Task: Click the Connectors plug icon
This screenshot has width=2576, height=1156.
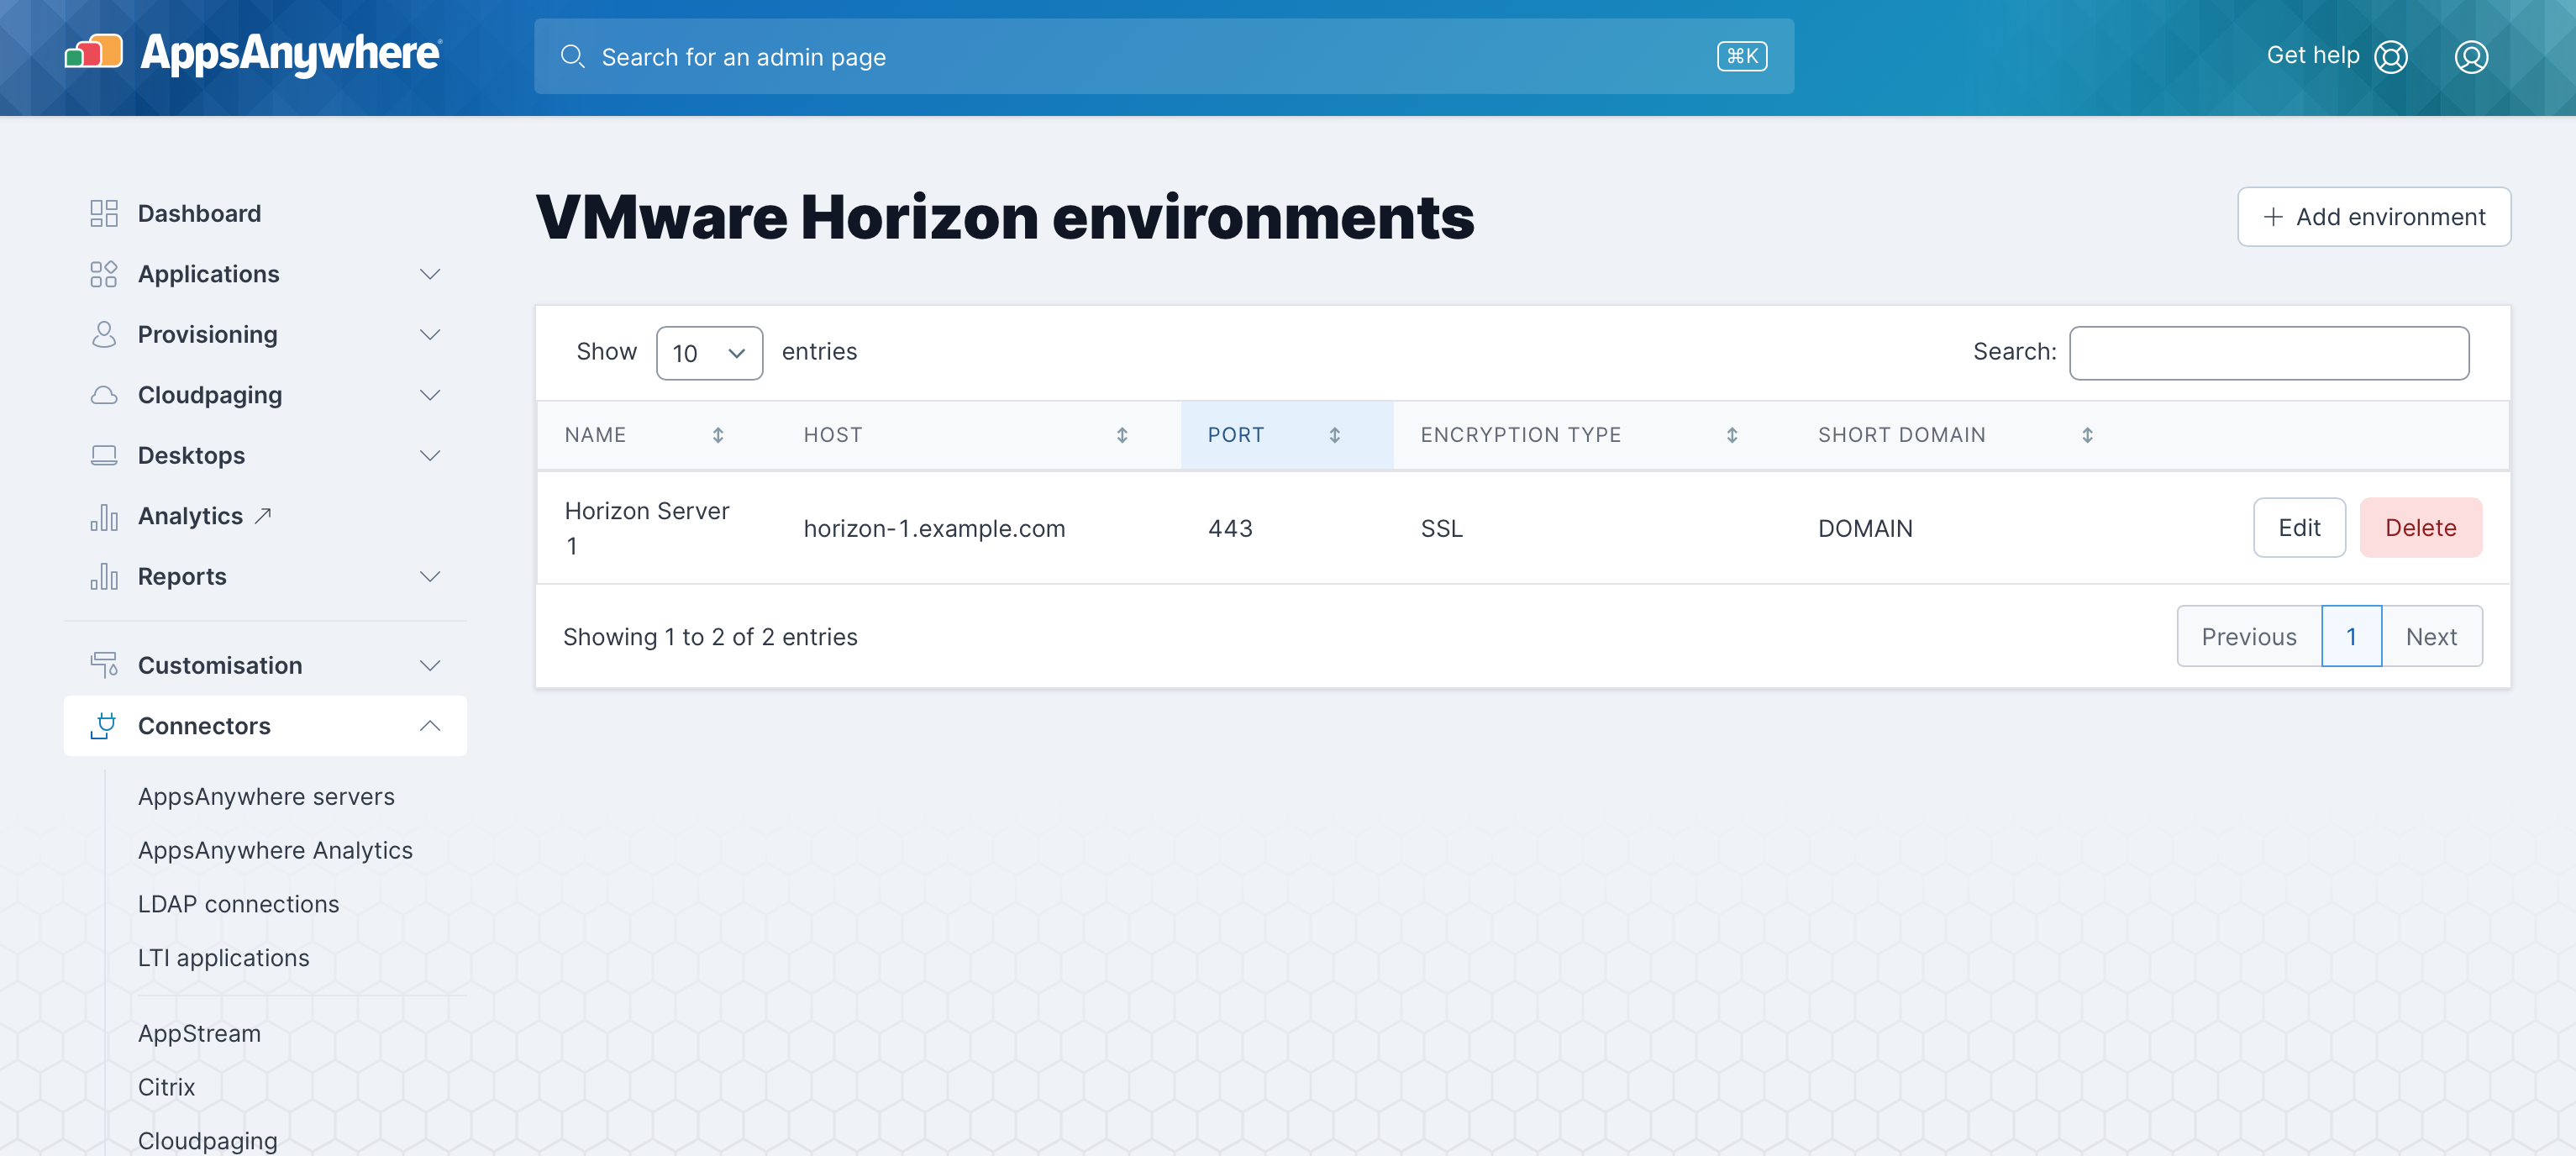Action: click(x=104, y=726)
